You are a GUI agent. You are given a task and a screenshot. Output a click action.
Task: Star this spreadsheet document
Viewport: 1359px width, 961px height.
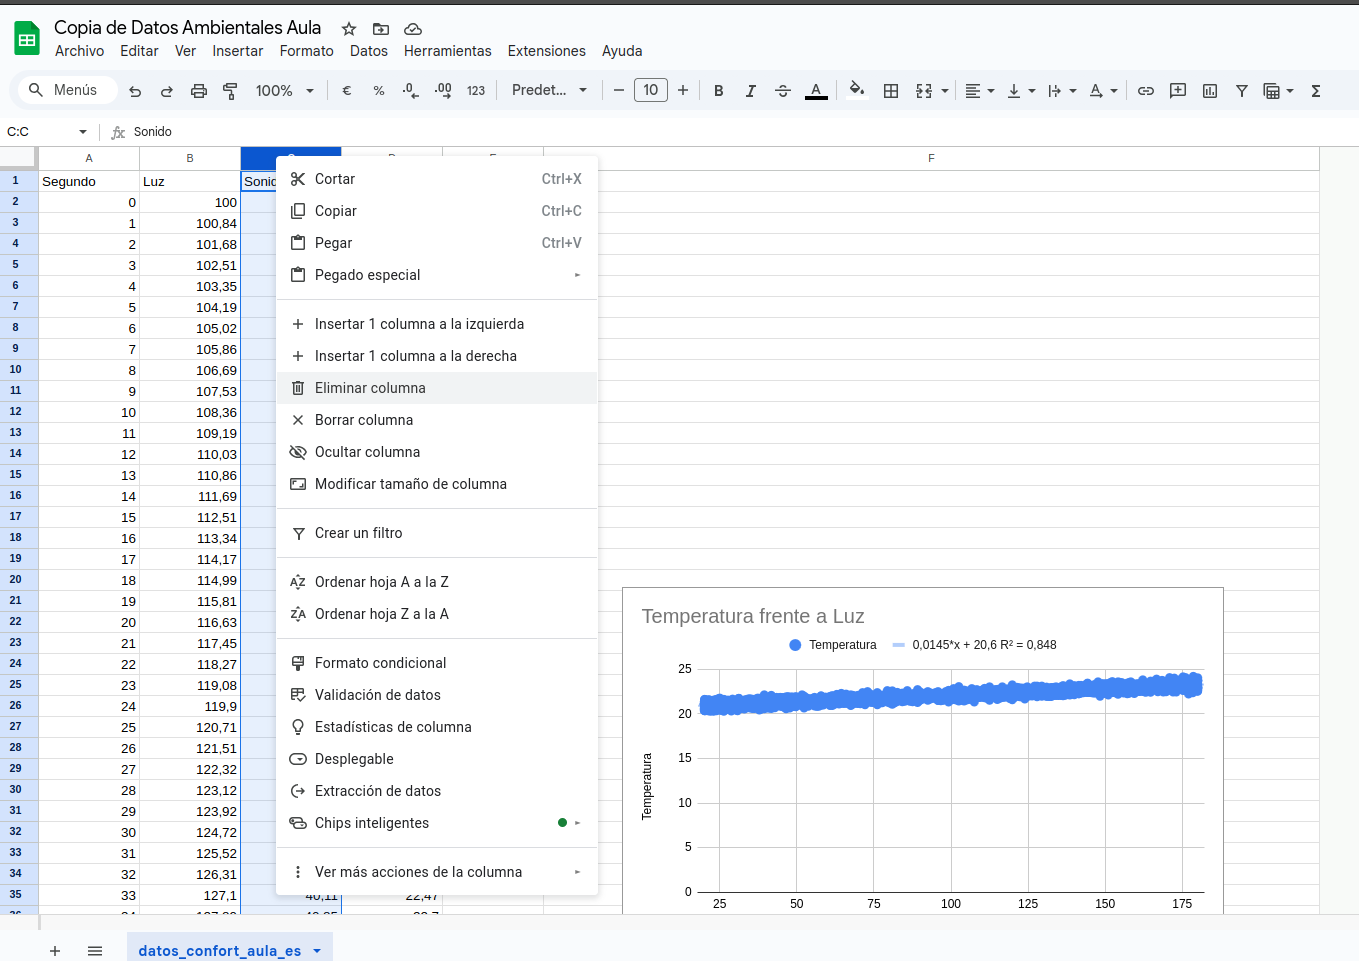click(349, 29)
